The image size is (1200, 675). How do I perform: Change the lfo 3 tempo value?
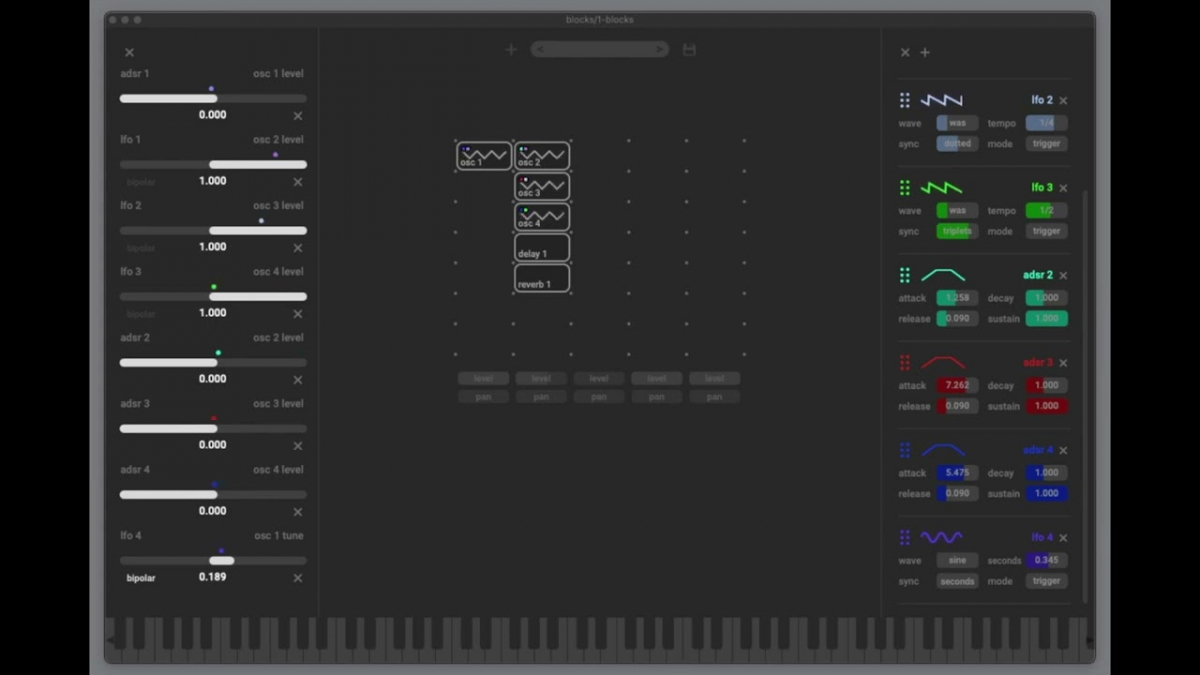[x=1046, y=210]
